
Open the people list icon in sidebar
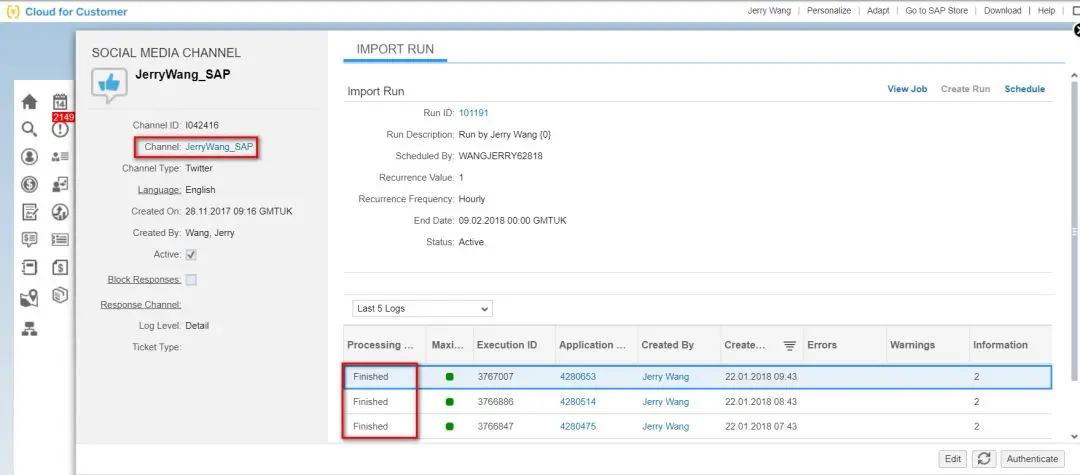[60, 156]
